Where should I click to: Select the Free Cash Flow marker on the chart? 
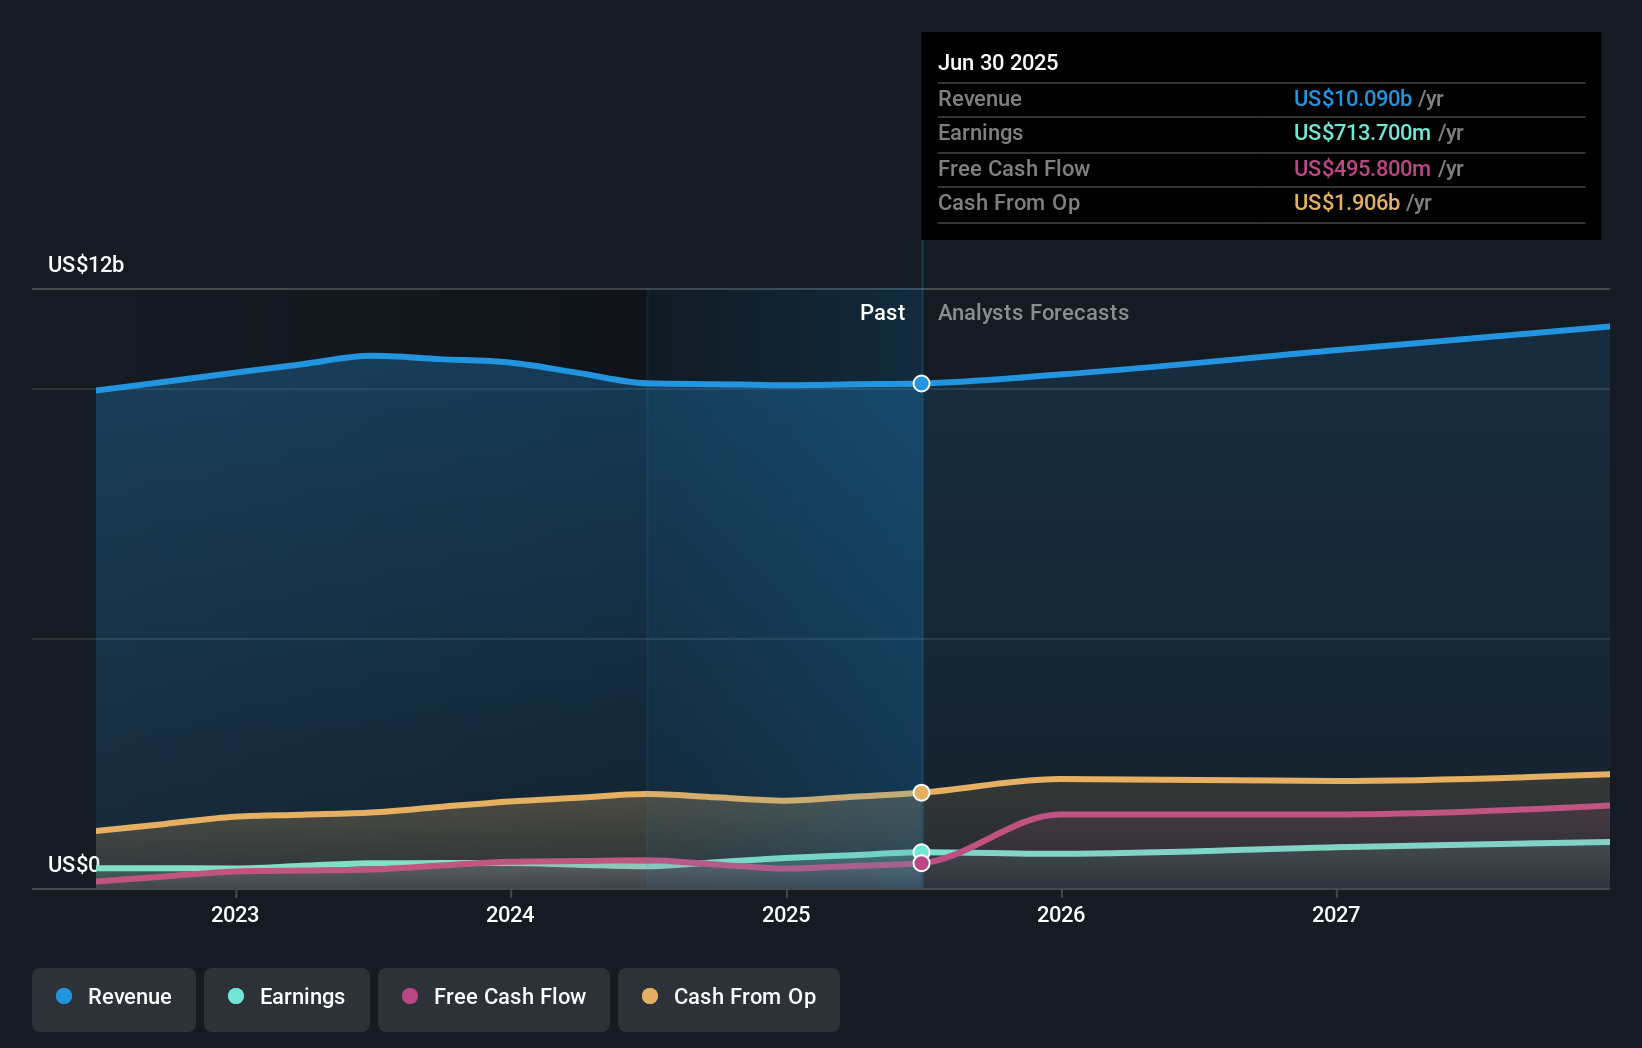click(x=921, y=863)
